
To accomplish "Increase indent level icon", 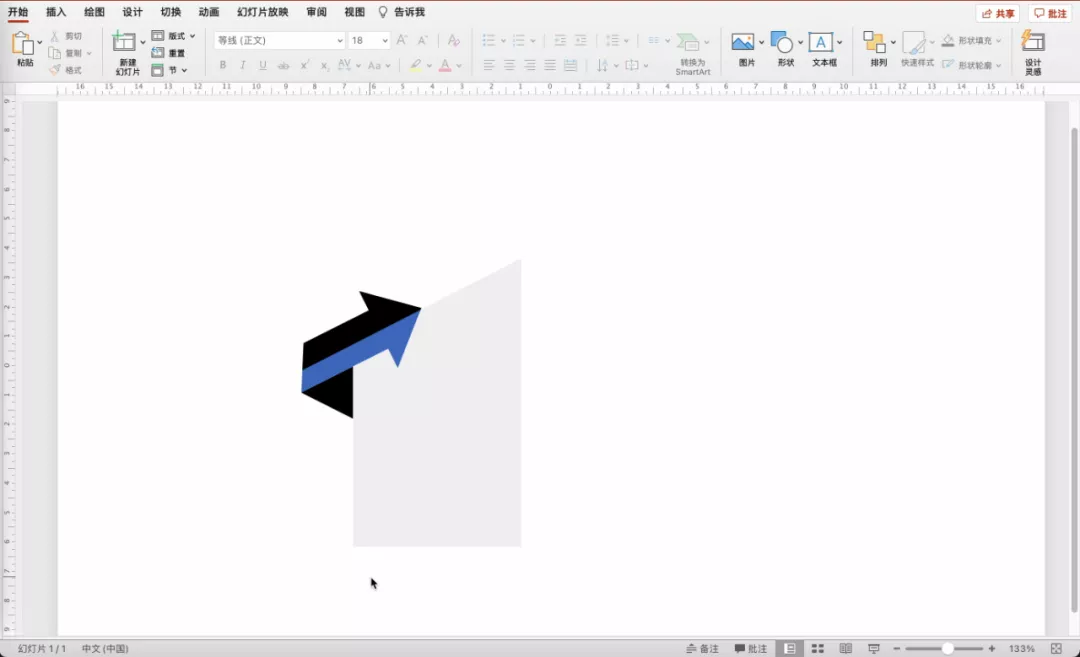I will [581, 41].
